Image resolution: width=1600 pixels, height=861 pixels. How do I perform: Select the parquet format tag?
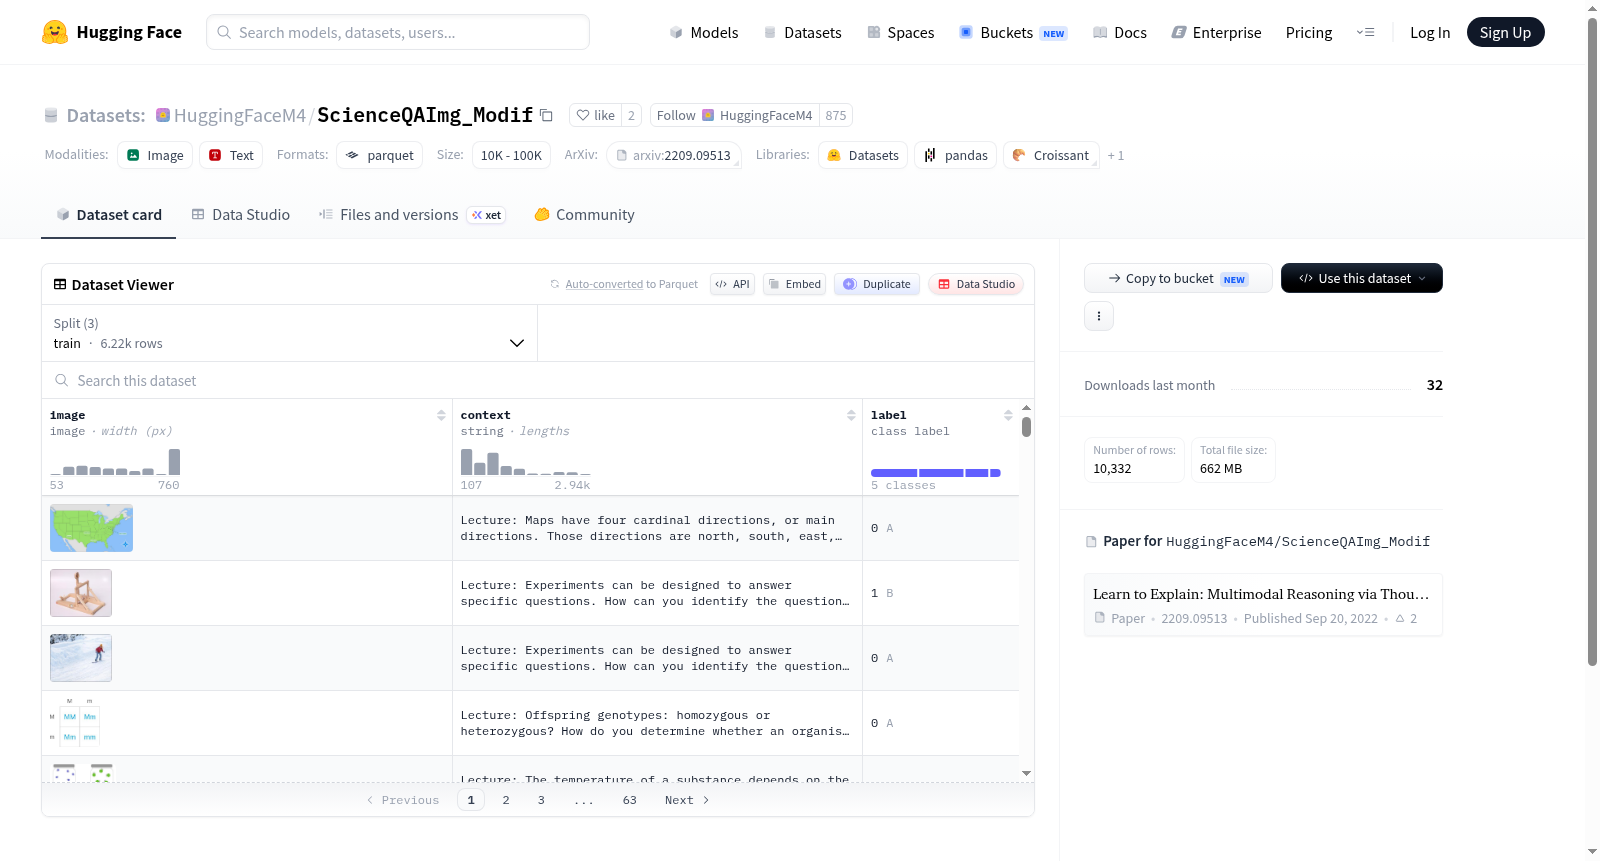[380, 155]
